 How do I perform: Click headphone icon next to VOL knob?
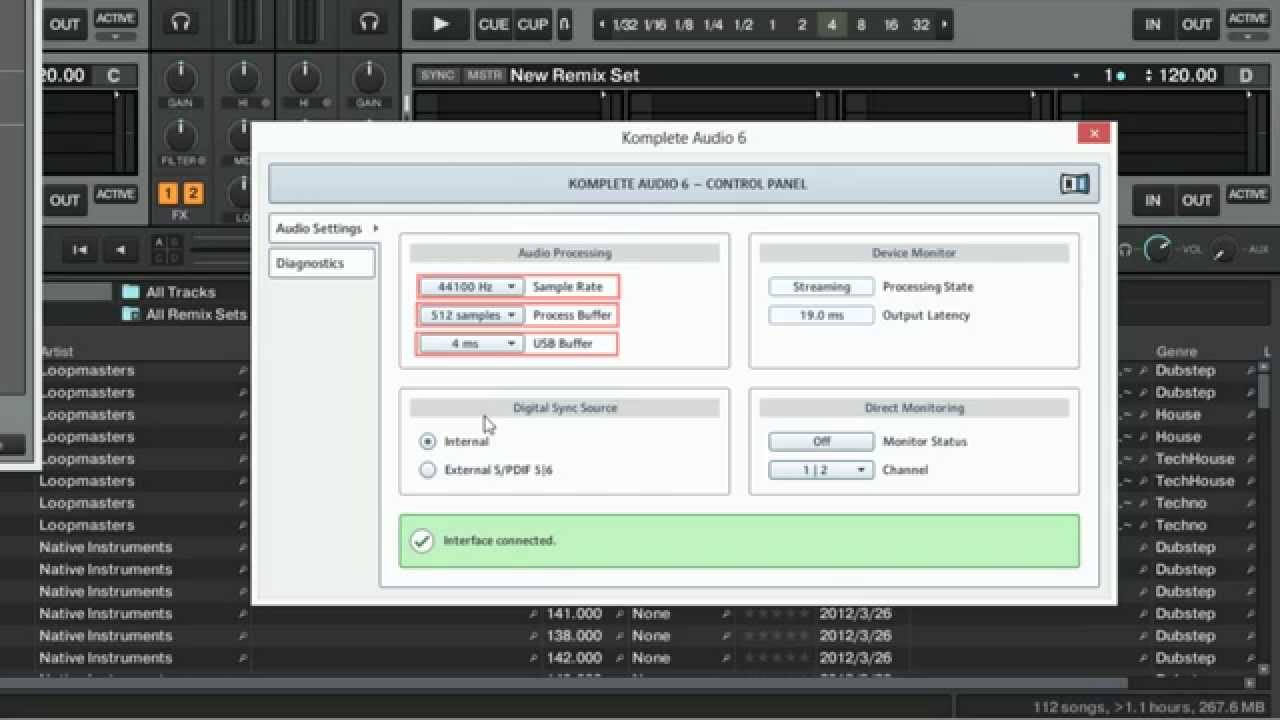(x=1126, y=250)
